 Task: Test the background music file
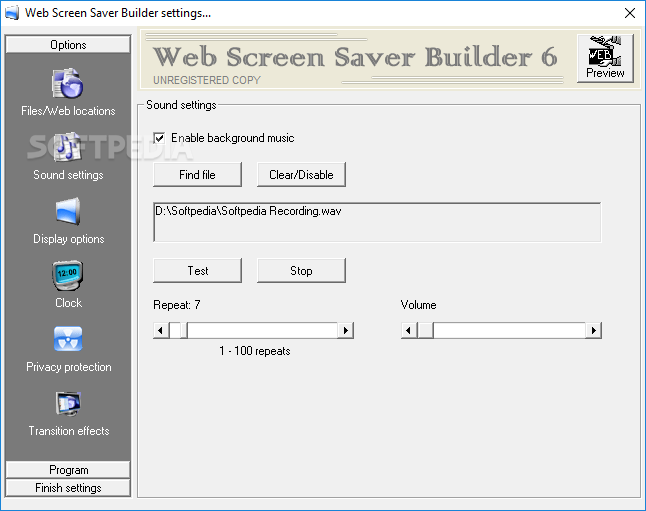pos(197,271)
